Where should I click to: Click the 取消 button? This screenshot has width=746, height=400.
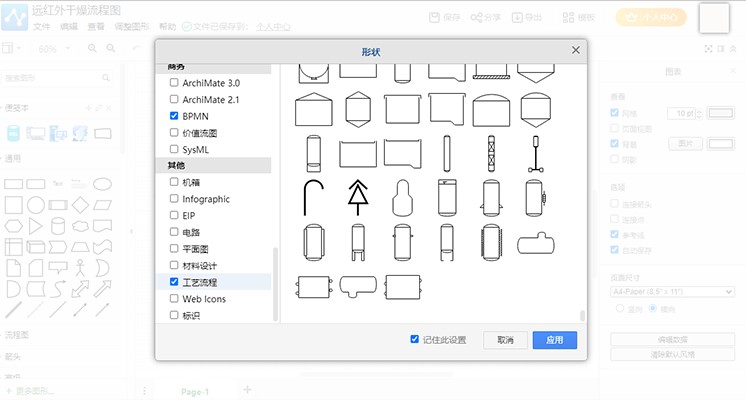[x=505, y=340]
